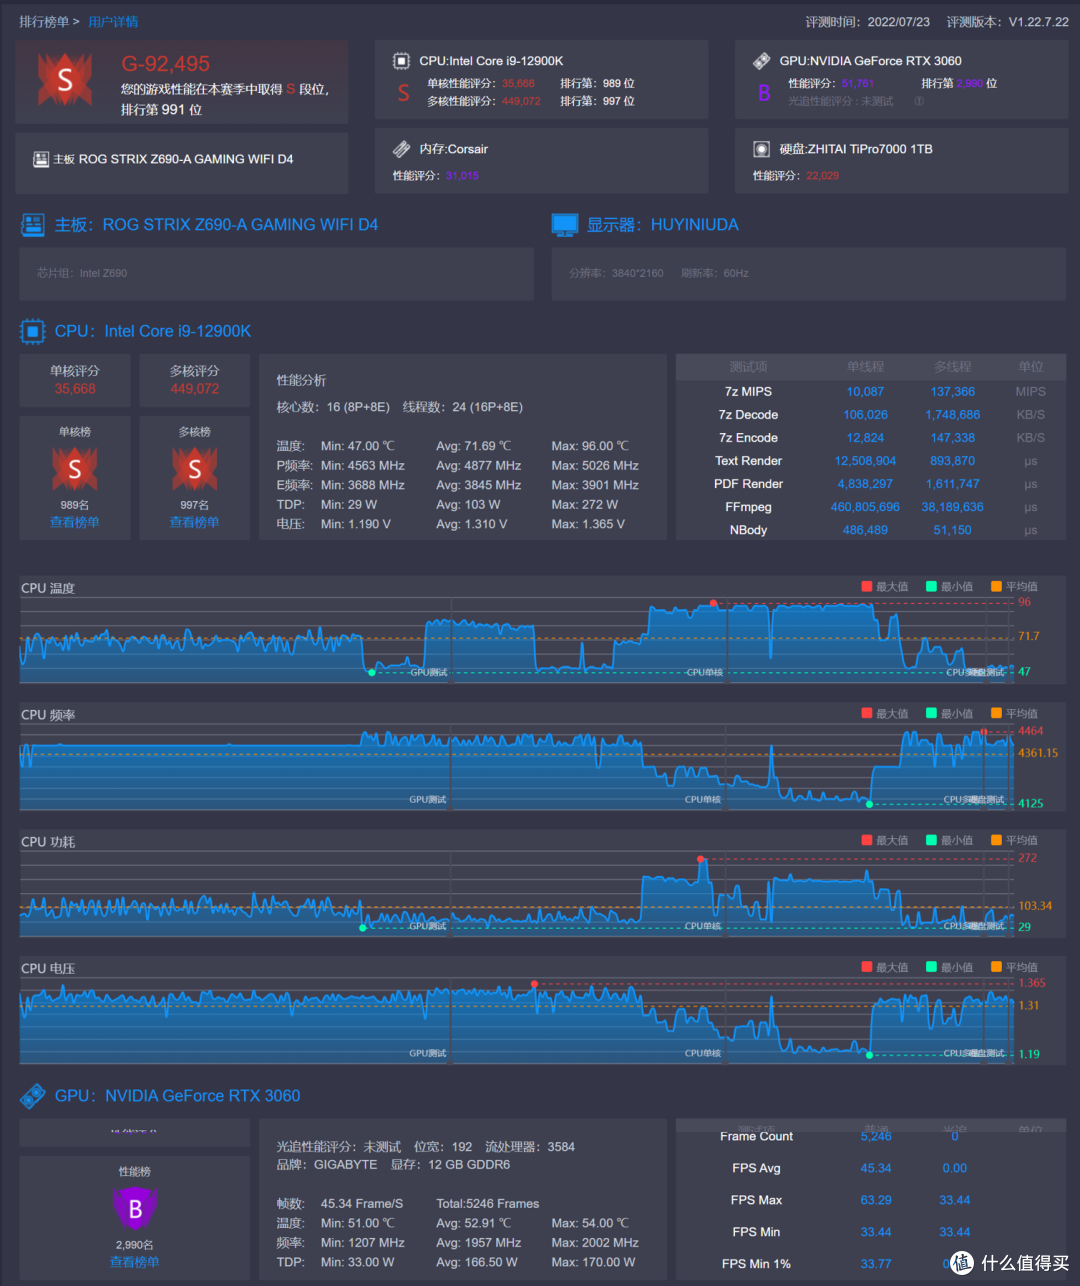Viewport: 1080px width, 1286px height.
Task: Click the G-92,495 total score
Action: pos(166,64)
